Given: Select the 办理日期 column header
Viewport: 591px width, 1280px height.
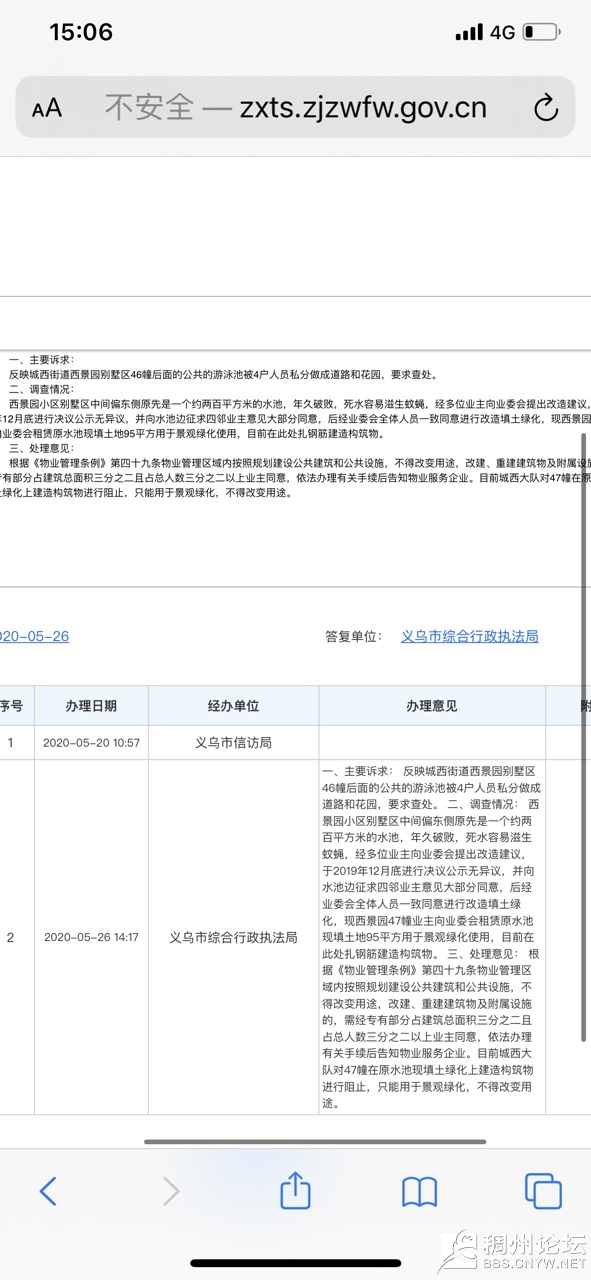Looking at the screenshot, I should 90,705.
